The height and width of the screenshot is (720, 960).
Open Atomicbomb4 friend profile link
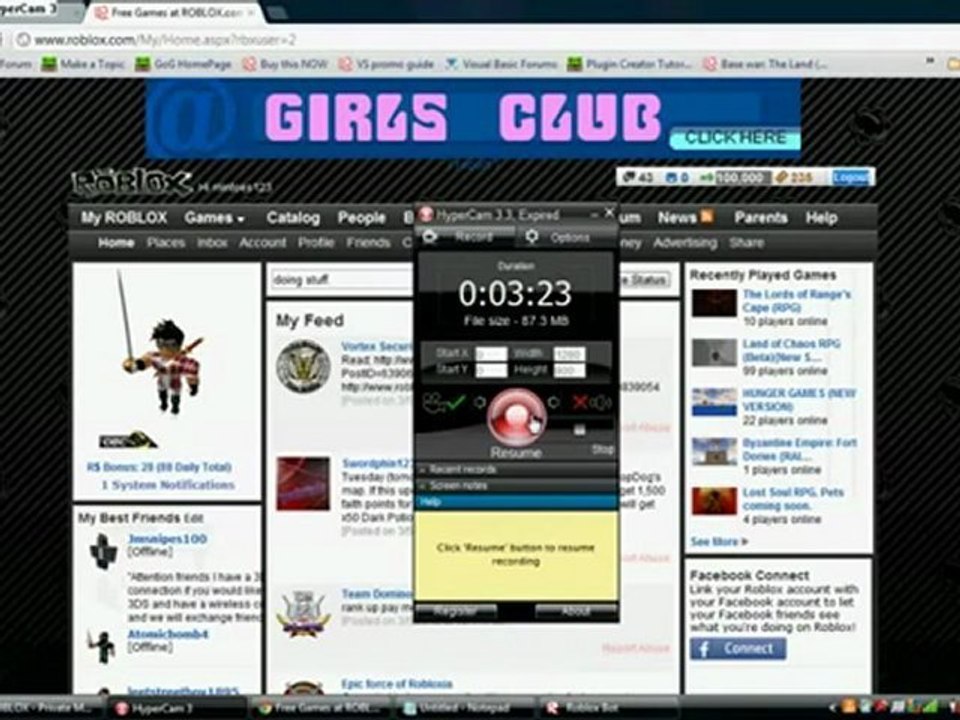pyautogui.click(x=168, y=634)
